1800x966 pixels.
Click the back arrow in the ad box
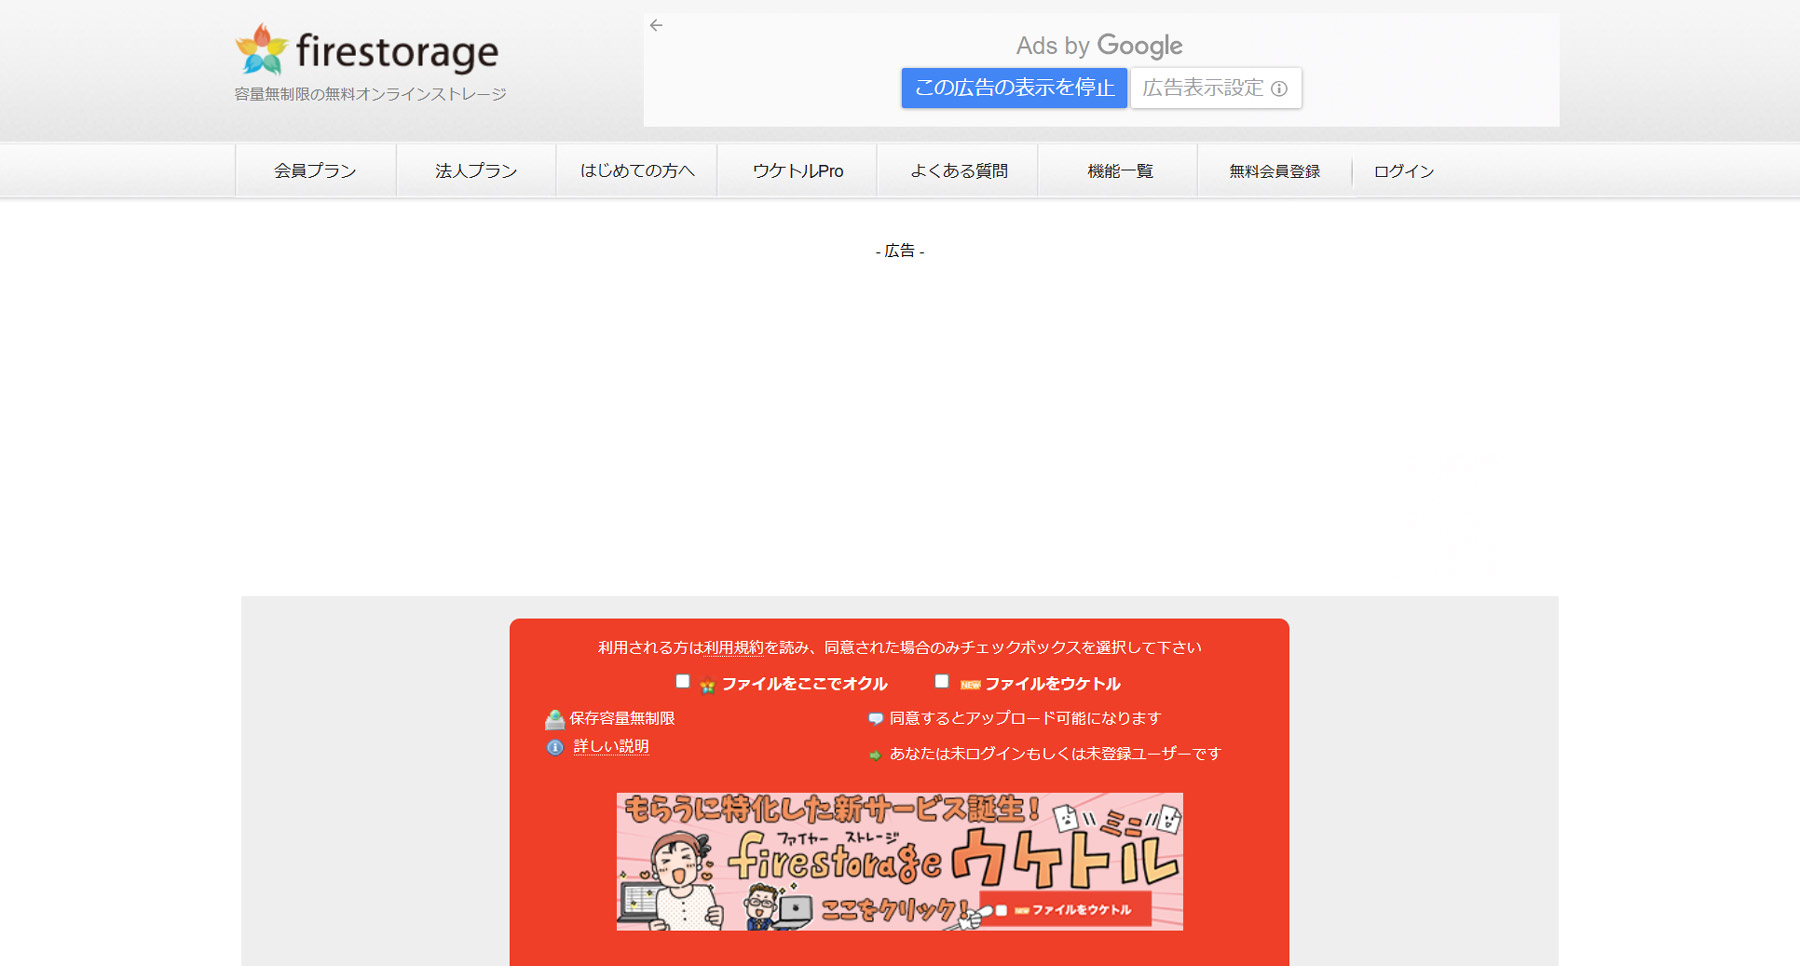coord(656,26)
